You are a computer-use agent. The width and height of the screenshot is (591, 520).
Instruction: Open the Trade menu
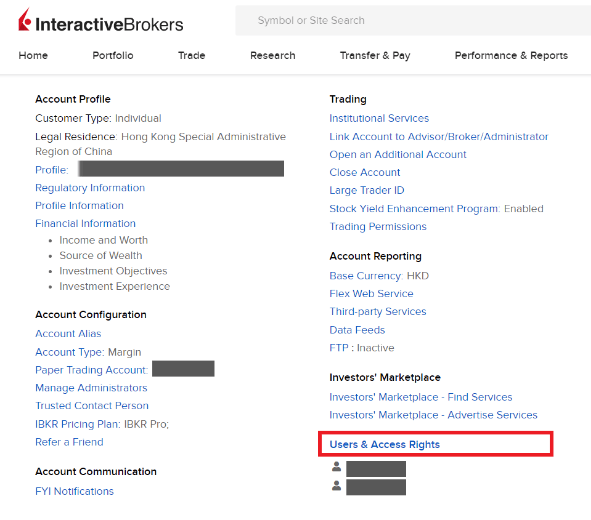[191, 55]
